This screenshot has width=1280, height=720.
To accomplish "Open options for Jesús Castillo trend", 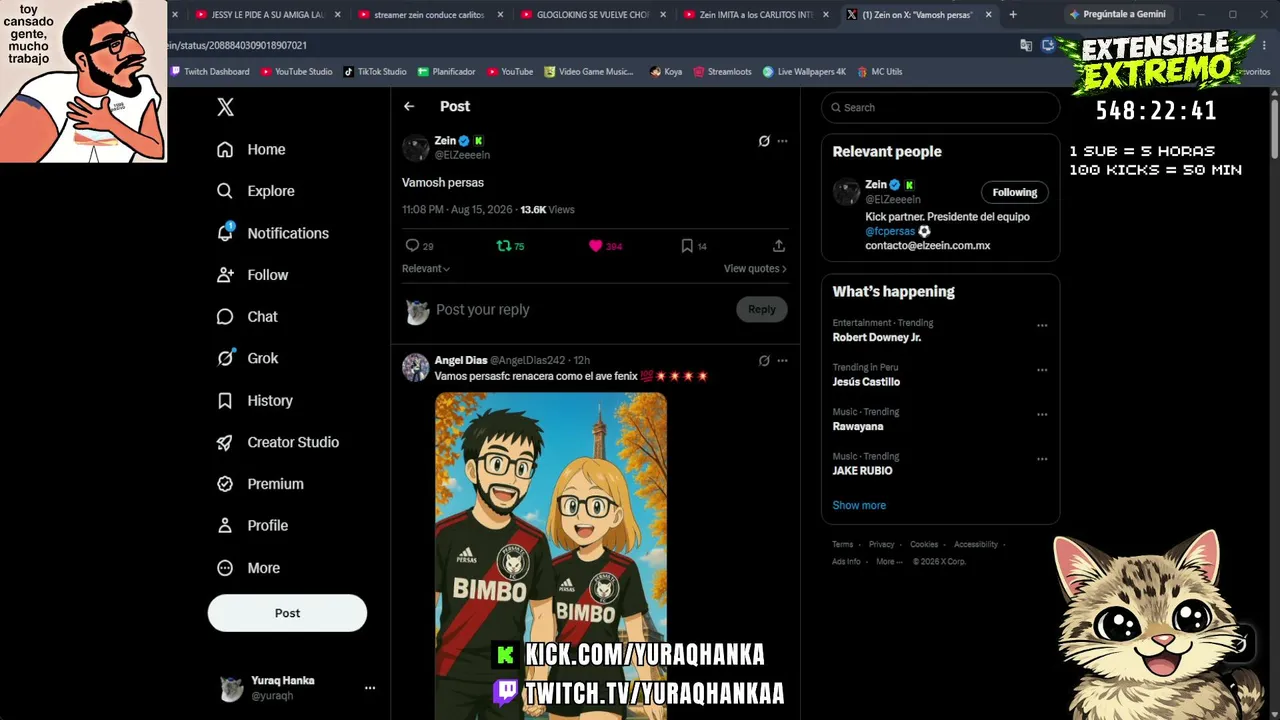I will (x=1042, y=370).
